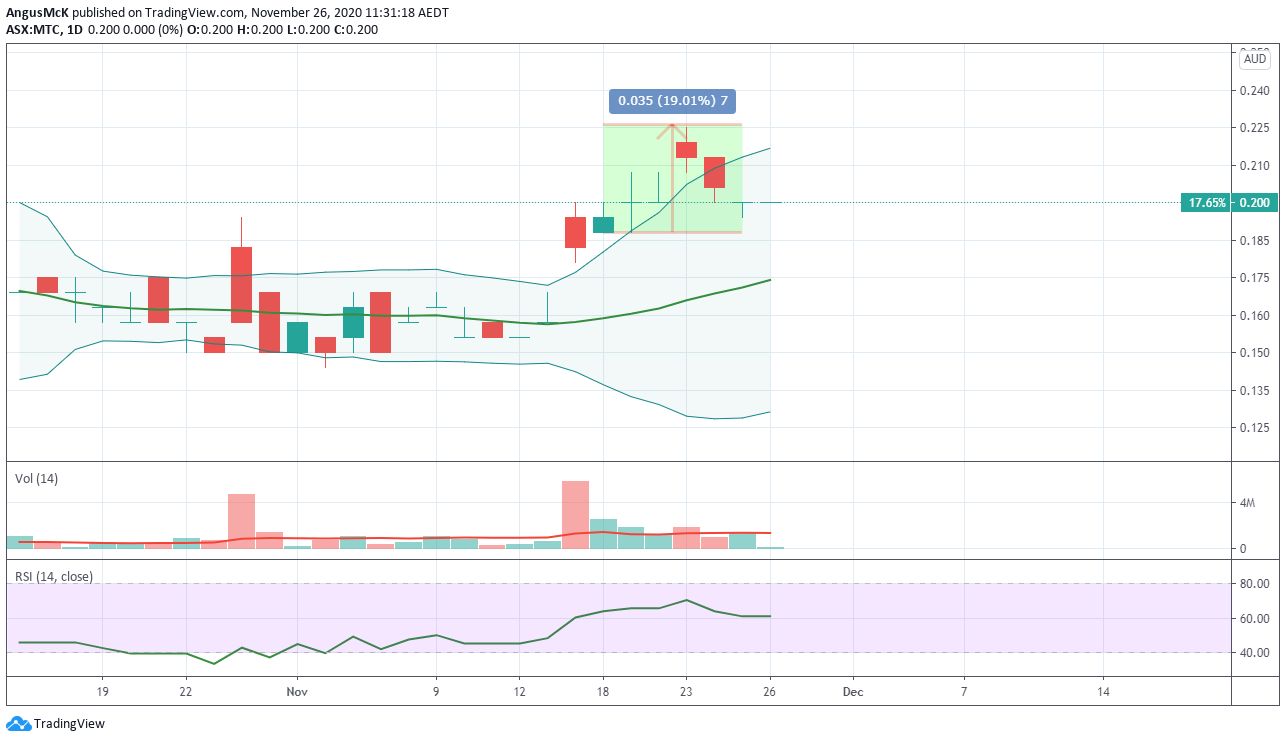The image size is (1286, 742).
Task: Click the 12 date label on time axis
Action: point(519,691)
